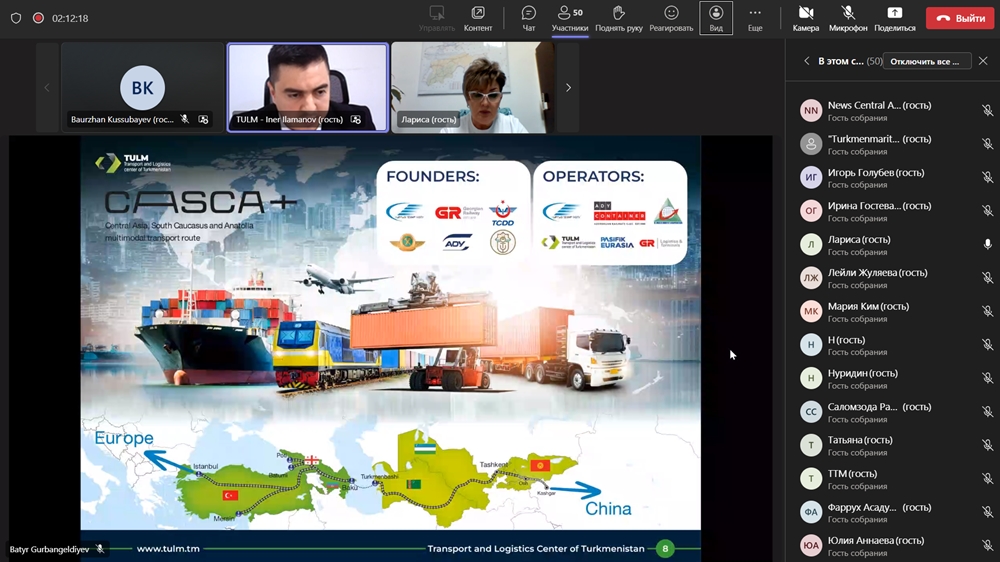
Task: Click the ФА avatar of Фаррух
Action: [x=811, y=512]
